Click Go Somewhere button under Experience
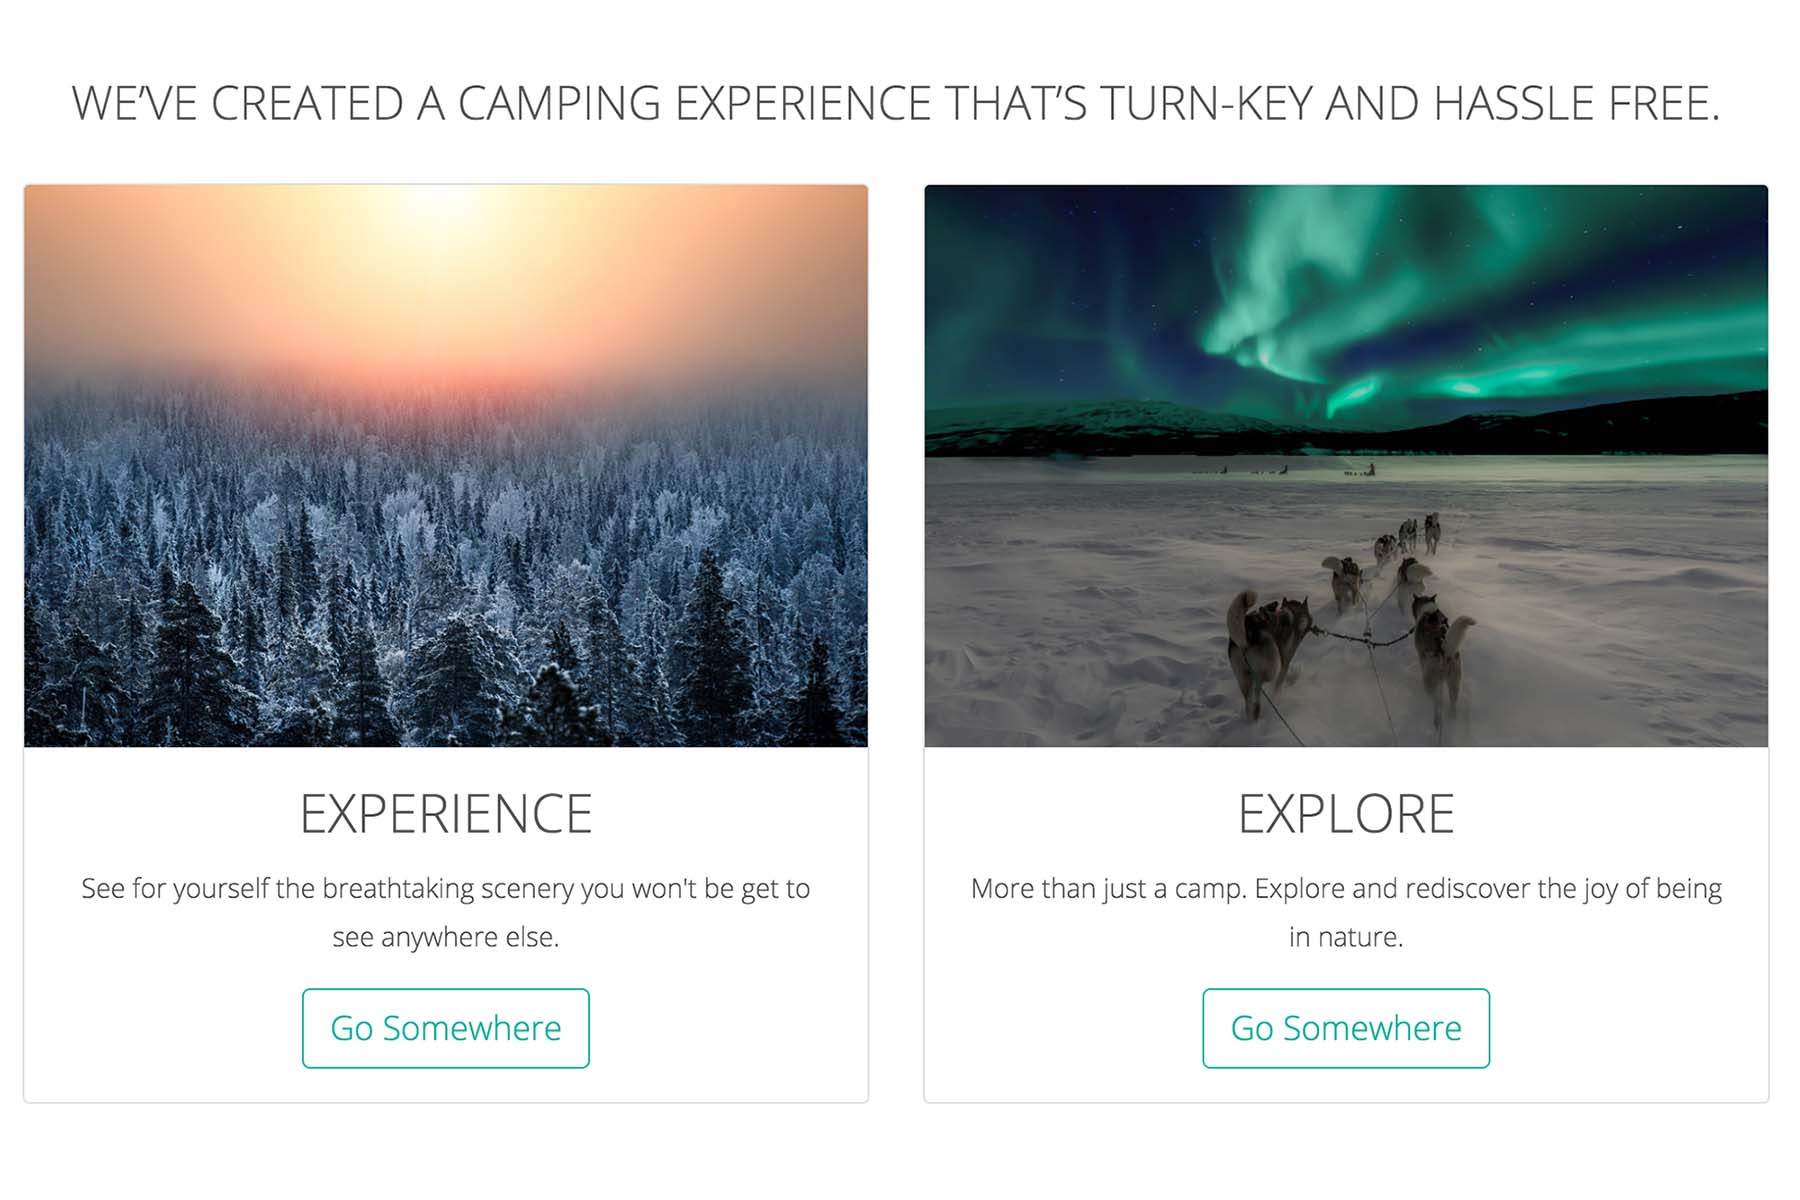Image resolution: width=1800 pixels, height=1200 pixels. 445,1028
